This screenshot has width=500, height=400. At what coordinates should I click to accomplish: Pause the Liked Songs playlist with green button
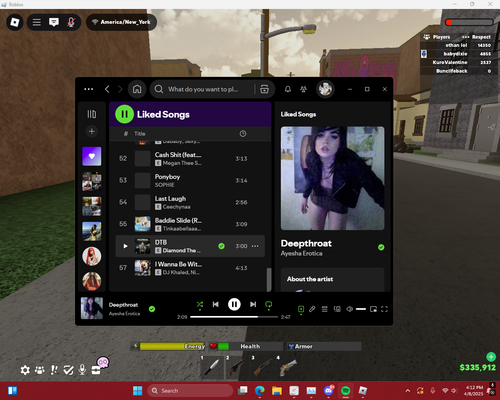coord(124,114)
